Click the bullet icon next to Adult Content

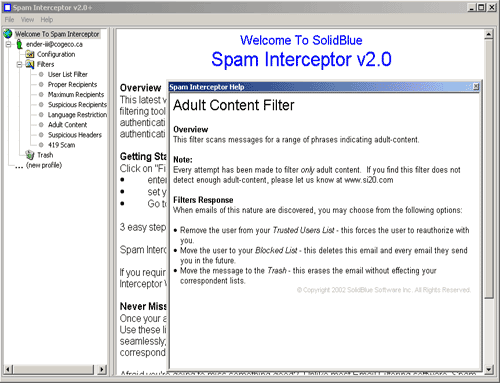tap(41, 125)
